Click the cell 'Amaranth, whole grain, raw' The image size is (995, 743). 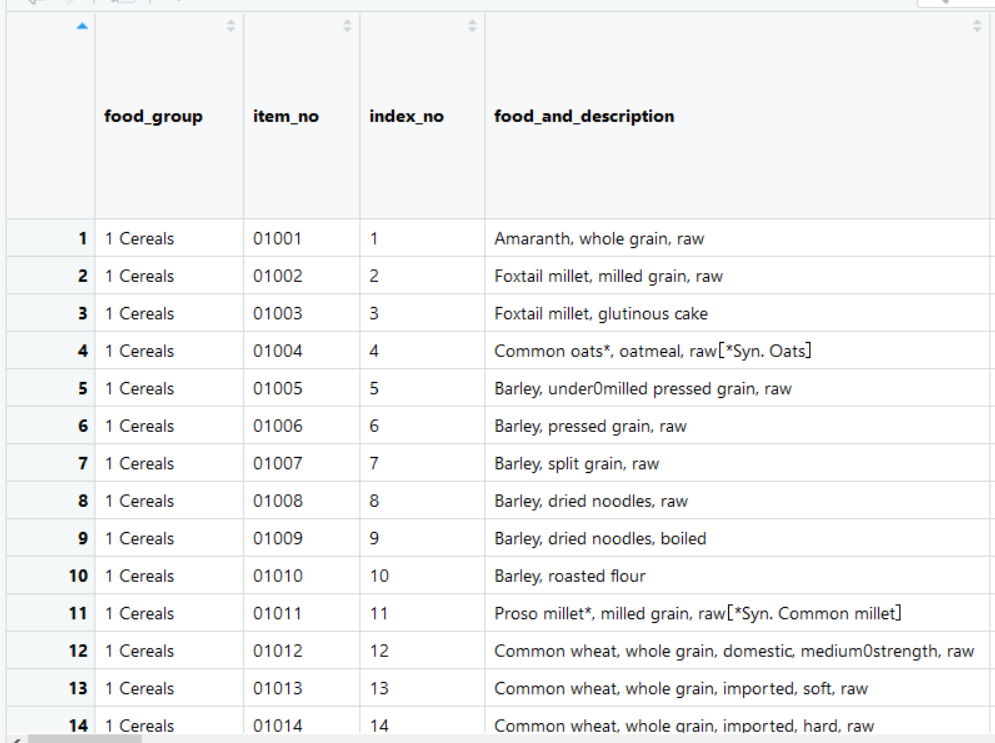599,239
